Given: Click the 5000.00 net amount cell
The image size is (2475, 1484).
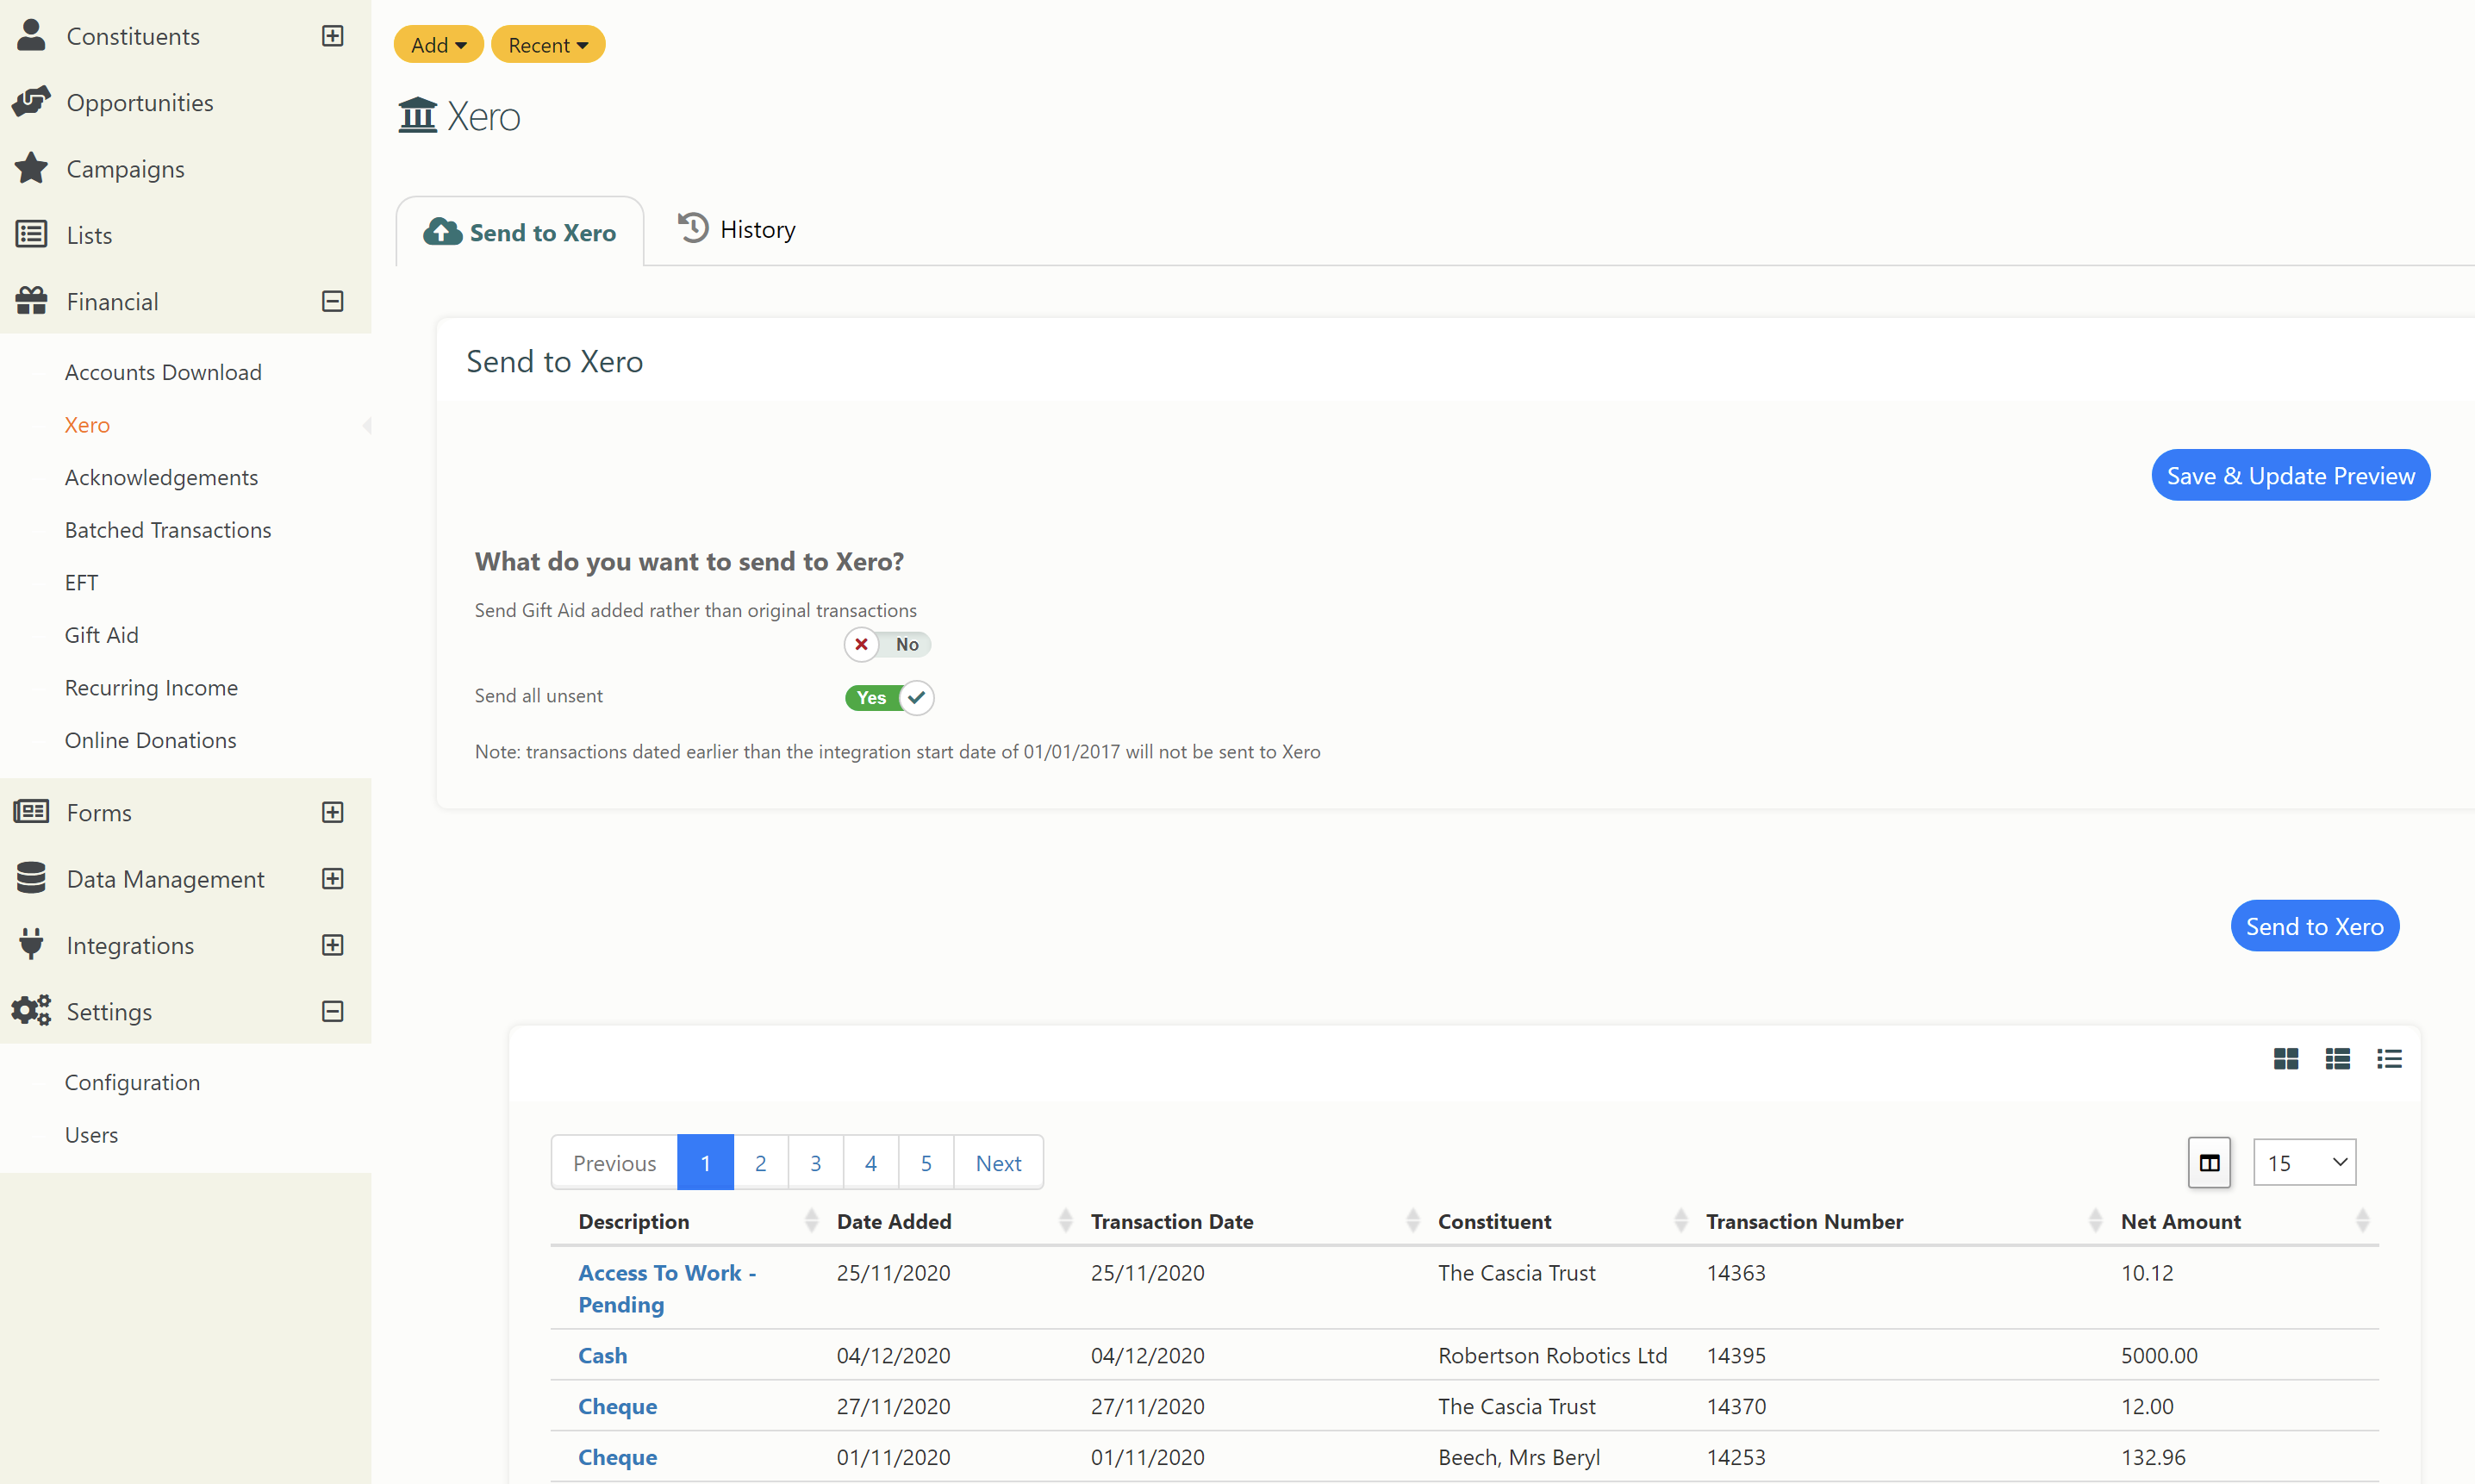Looking at the screenshot, I should [2159, 1355].
